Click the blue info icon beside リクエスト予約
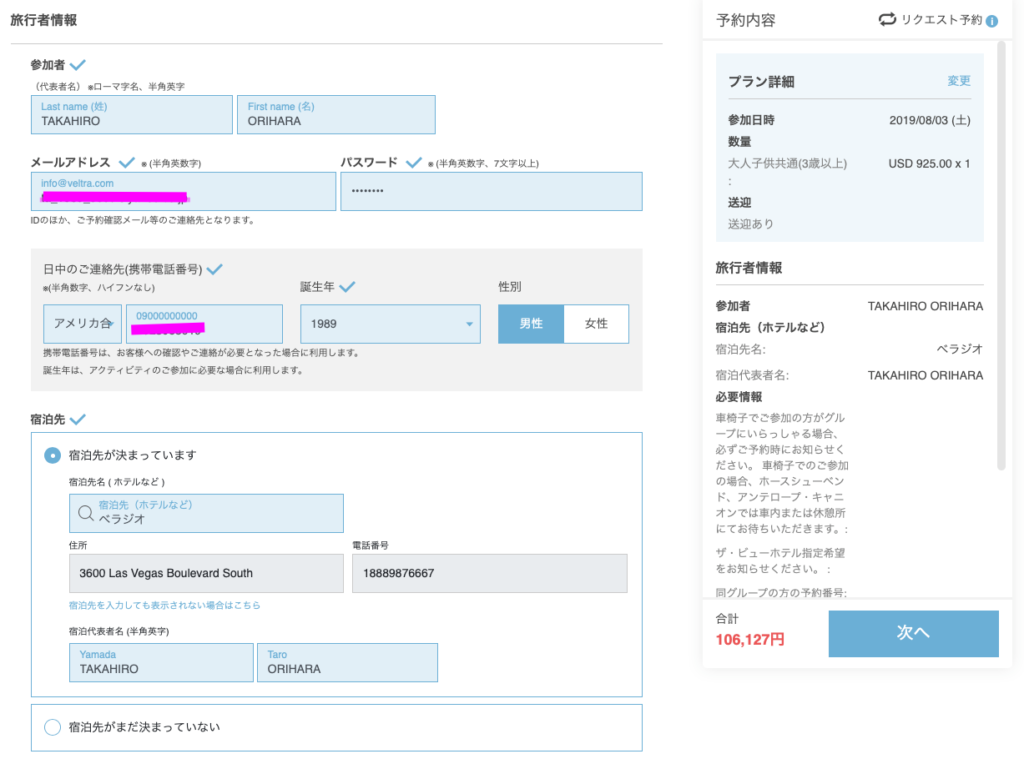 (991, 21)
